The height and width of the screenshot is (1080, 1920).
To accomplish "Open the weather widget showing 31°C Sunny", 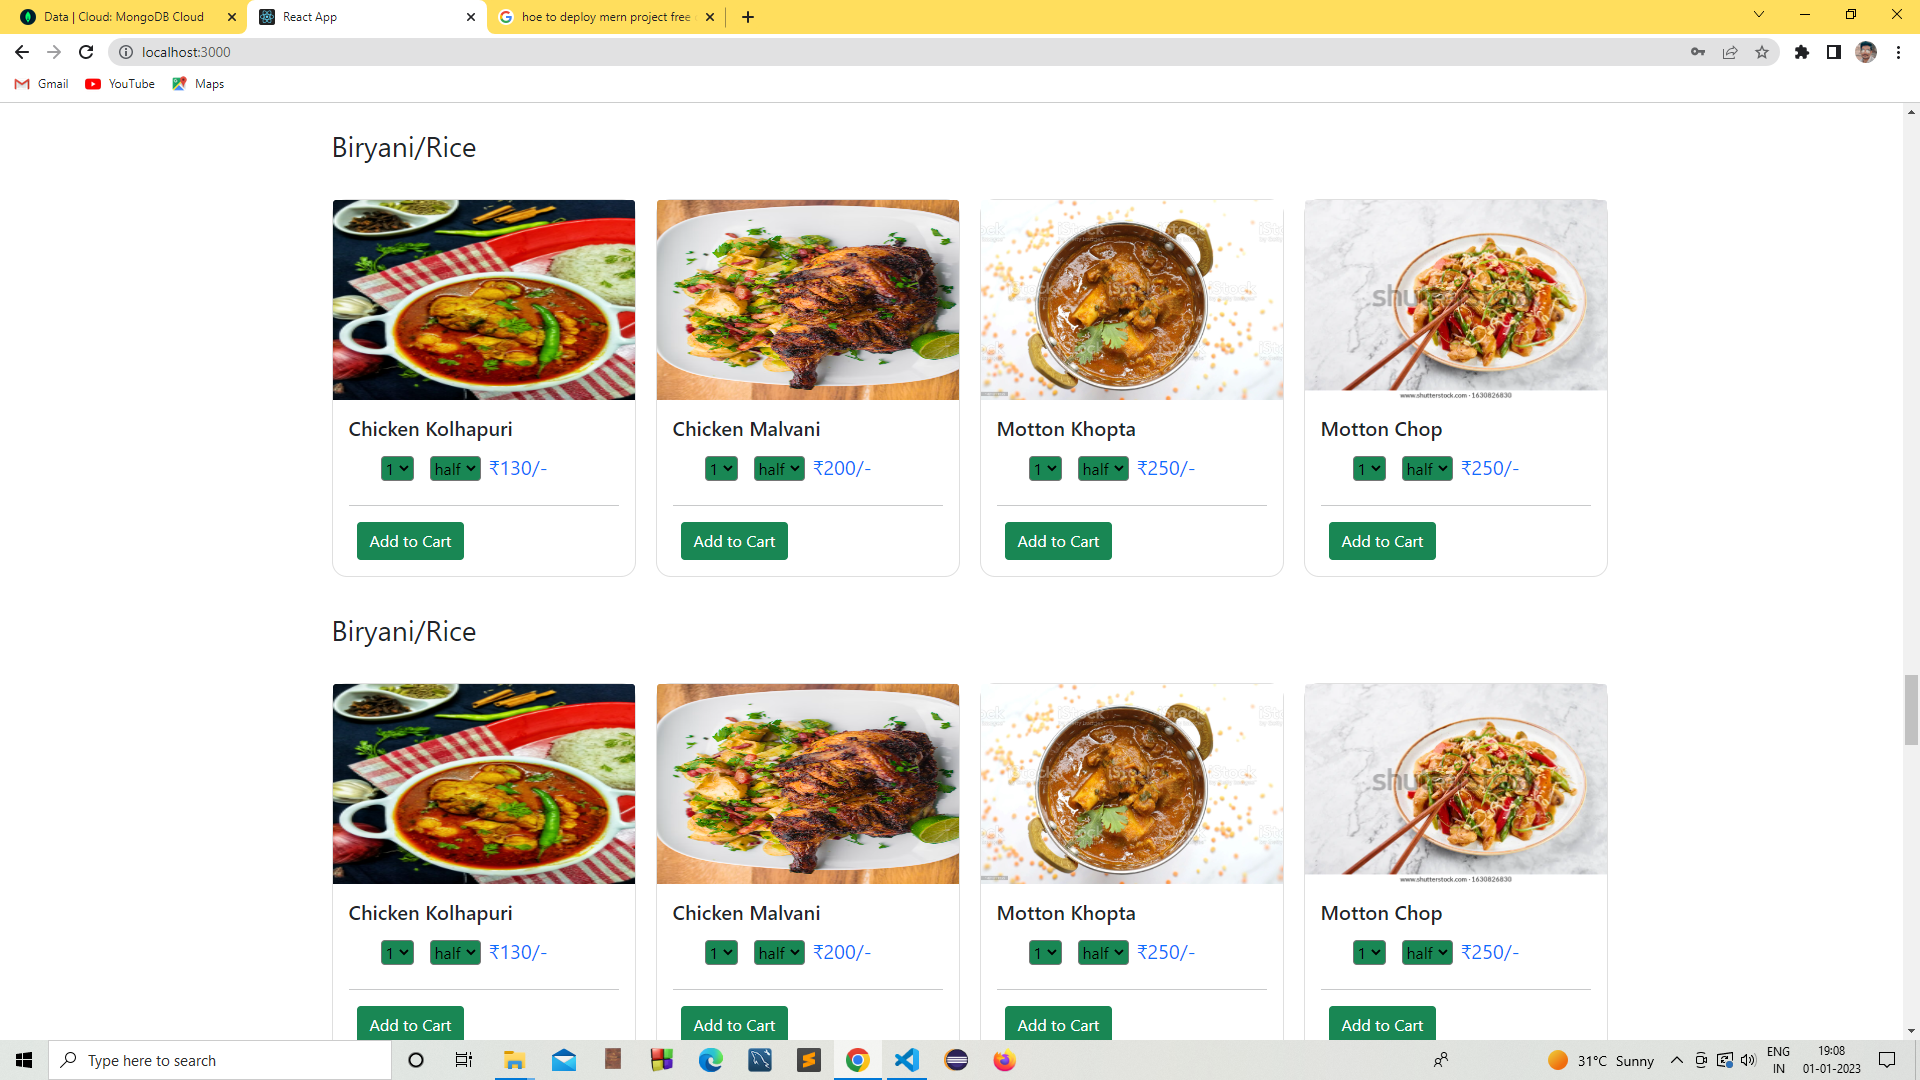I will tap(1600, 1060).
